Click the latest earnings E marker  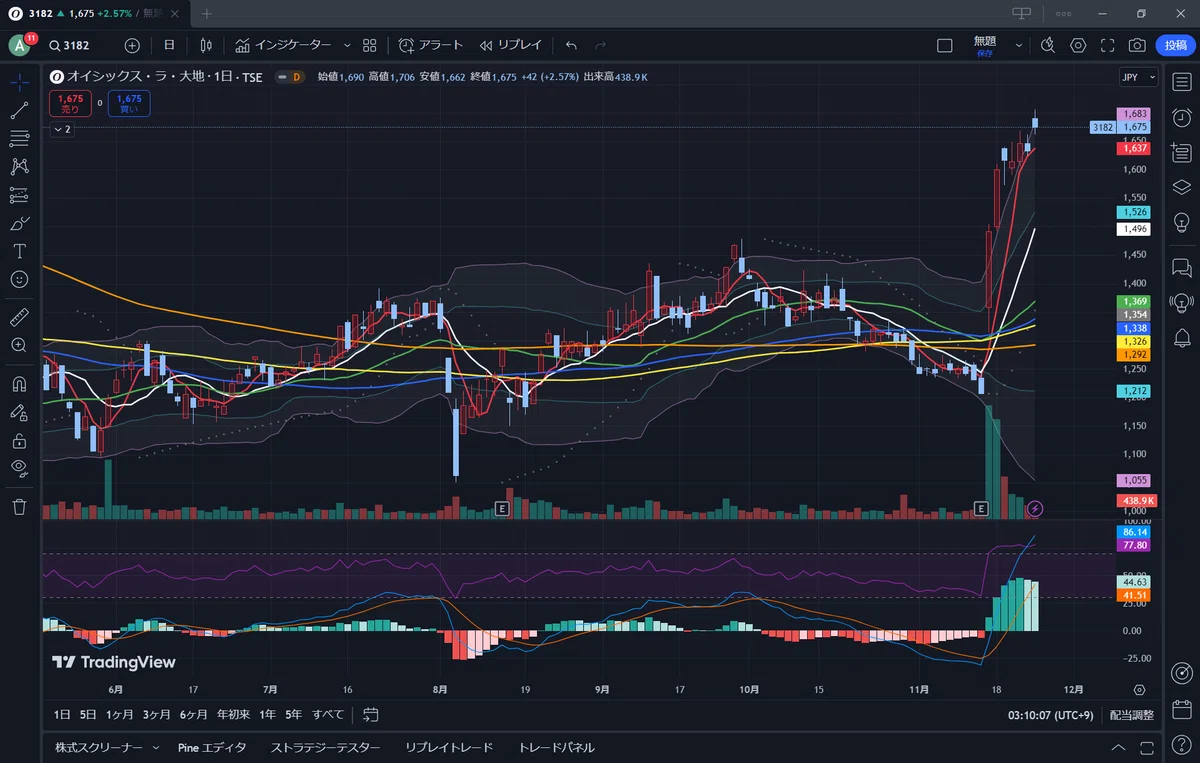[x=981, y=509]
